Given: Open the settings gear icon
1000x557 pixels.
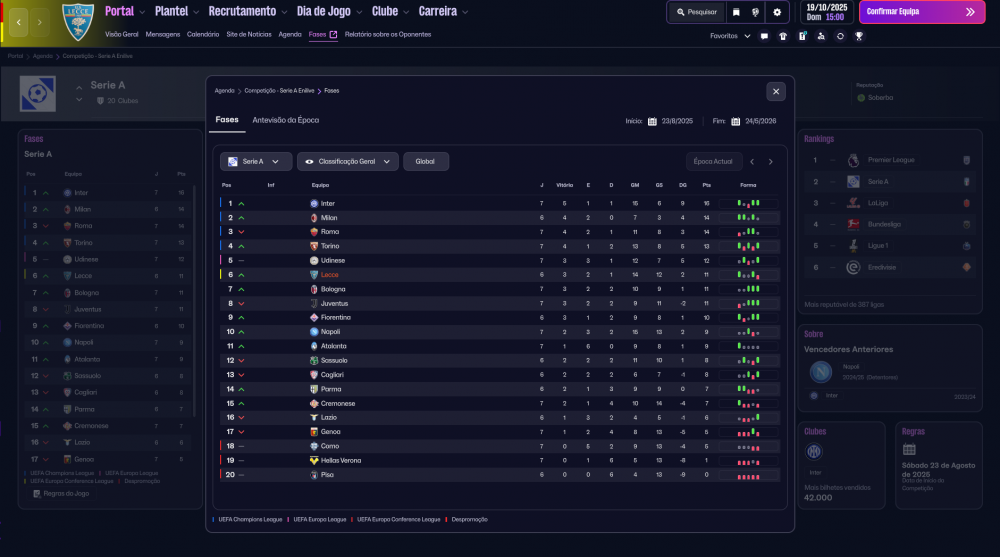Looking at the screenshot, I should coord(777,12).
